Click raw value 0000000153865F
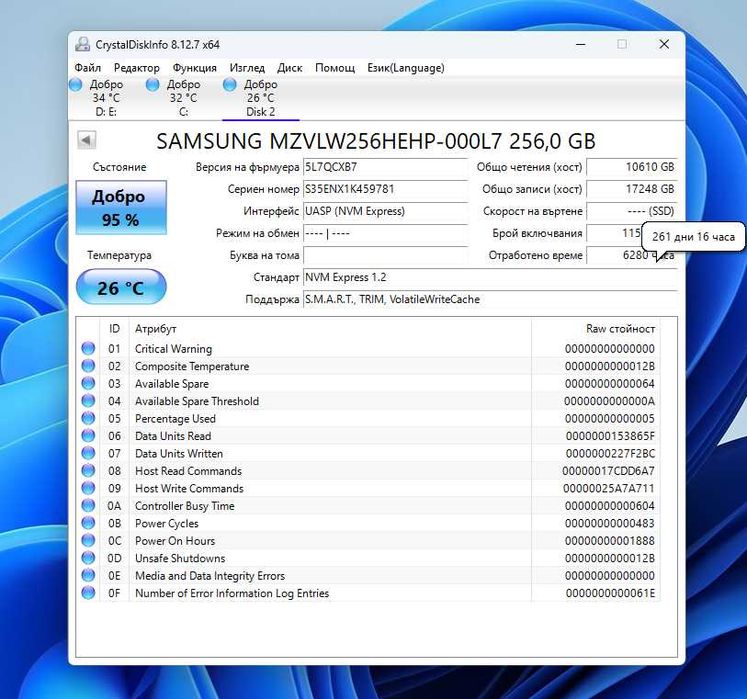The height and width of the screenshot is (699, 747). [610, 436]
